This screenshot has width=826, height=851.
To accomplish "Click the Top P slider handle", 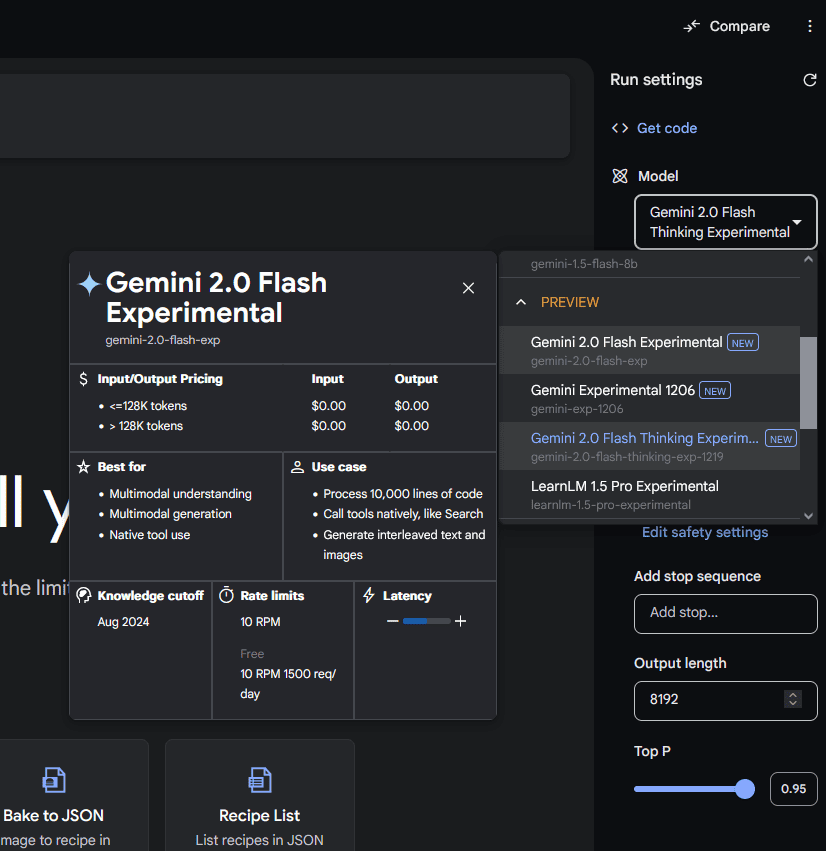I will click(745, 789).
